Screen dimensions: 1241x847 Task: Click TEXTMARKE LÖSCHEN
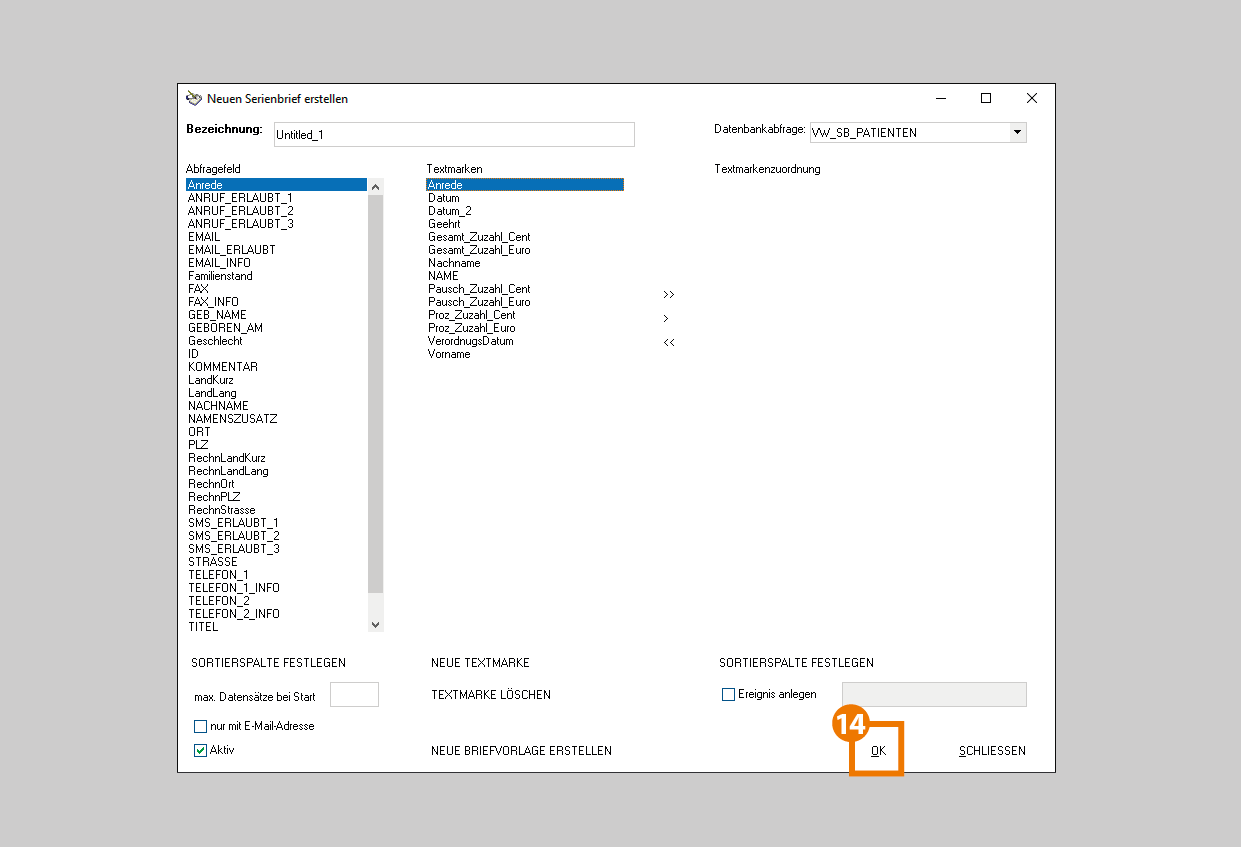click(490, 695)
